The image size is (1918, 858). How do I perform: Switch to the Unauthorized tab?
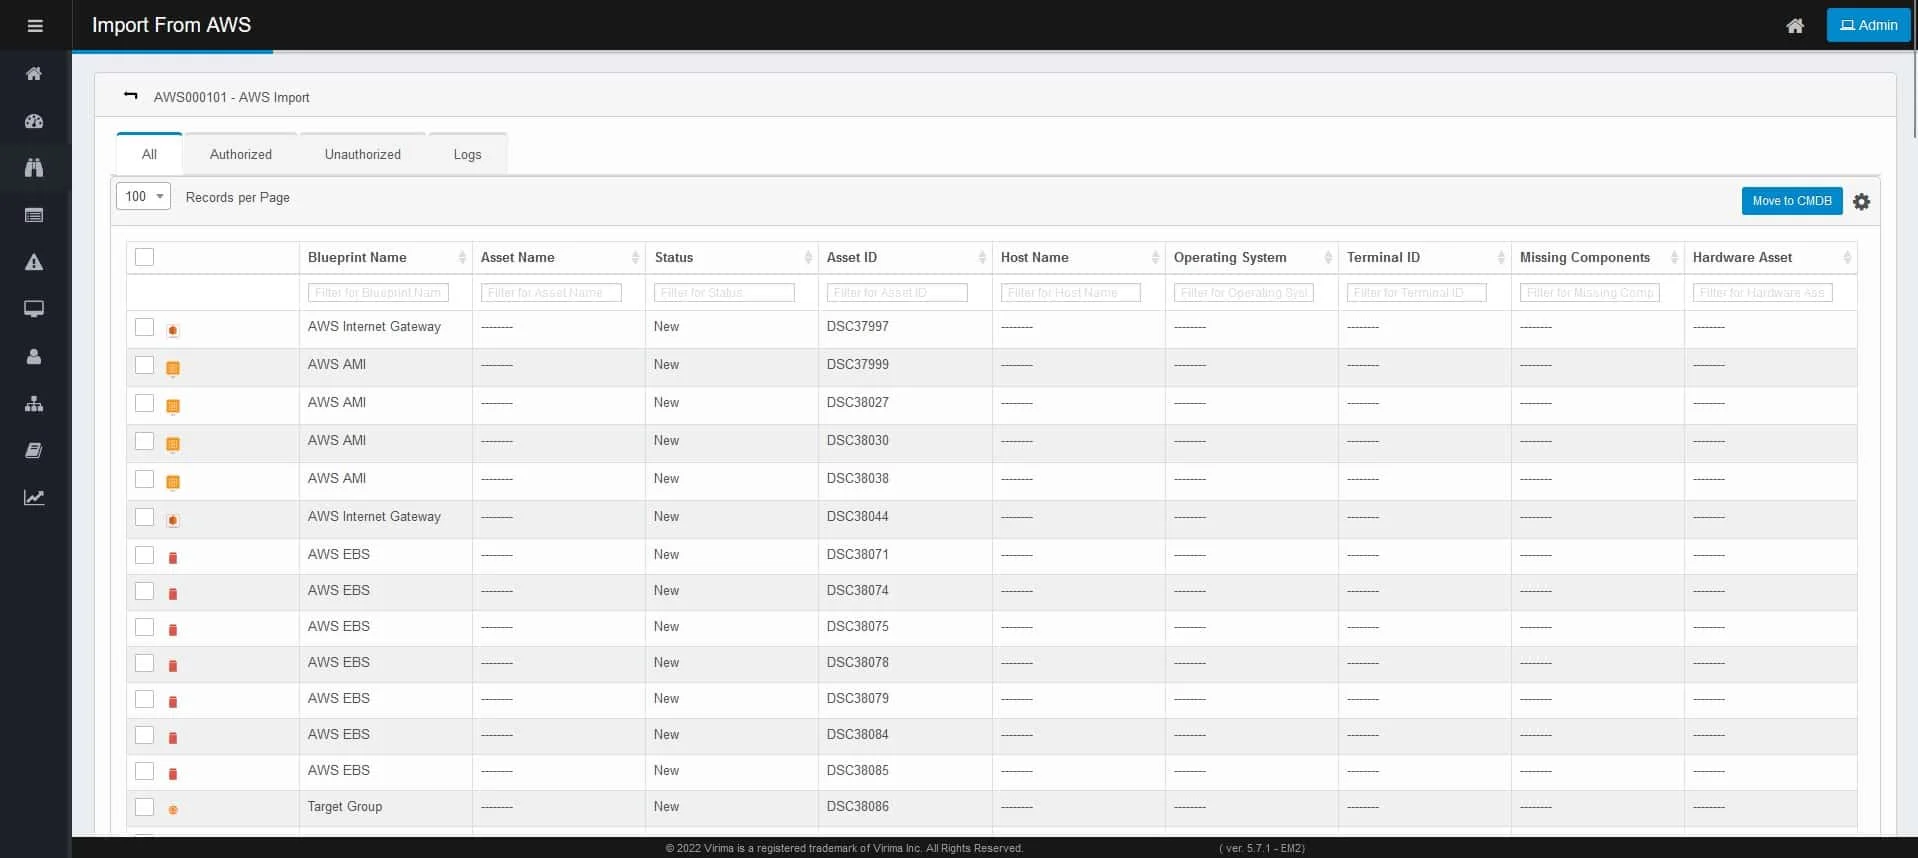[362, 155]
